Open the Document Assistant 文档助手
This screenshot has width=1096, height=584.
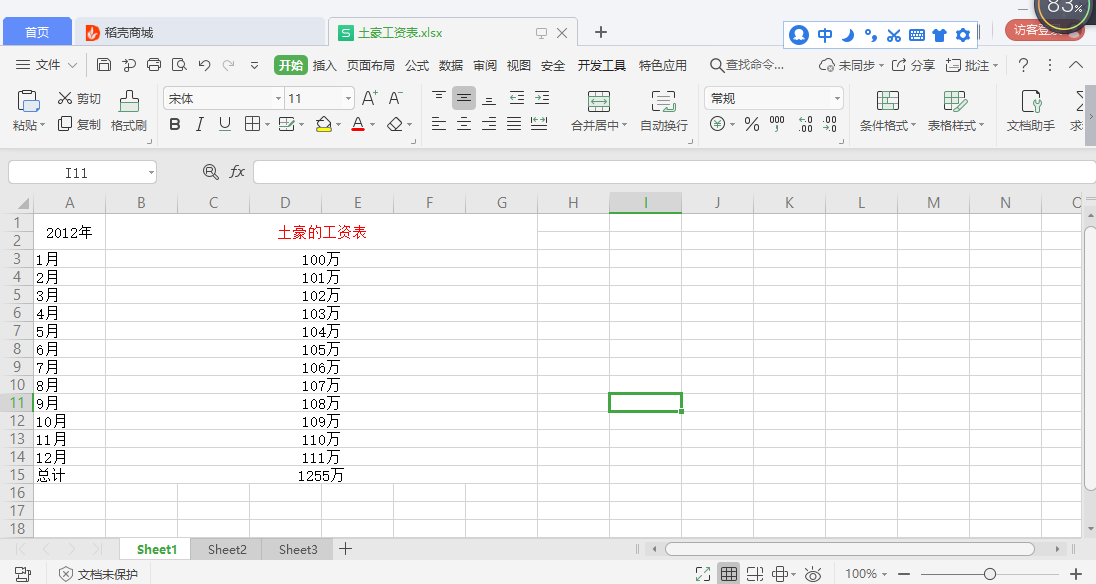click(x=1031, y=110)
